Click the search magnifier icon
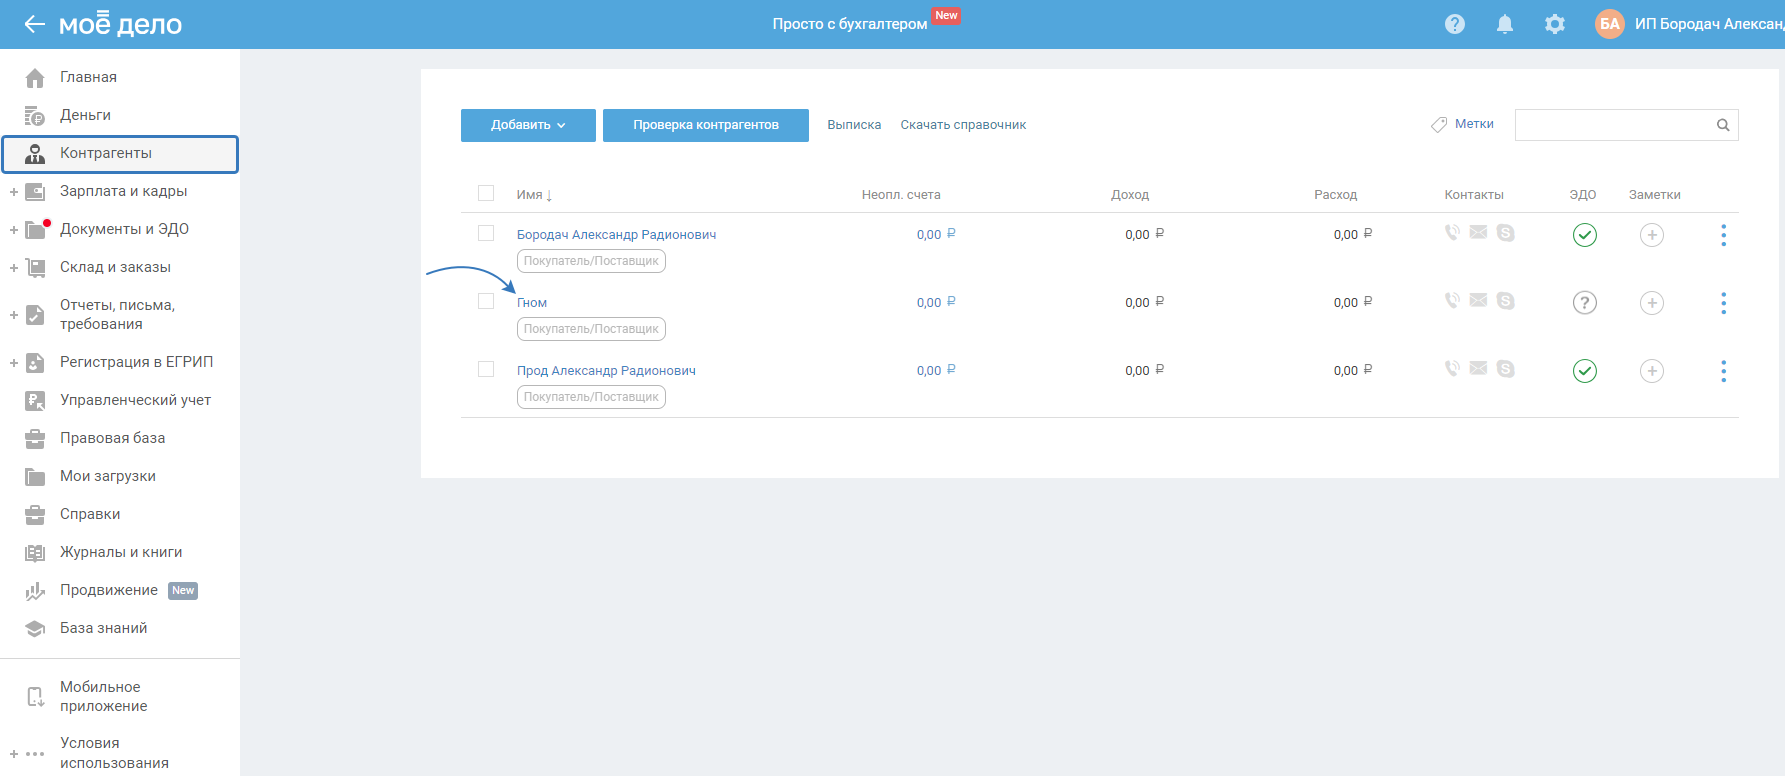The image size is (1785, 776). tap(1723, 125)
